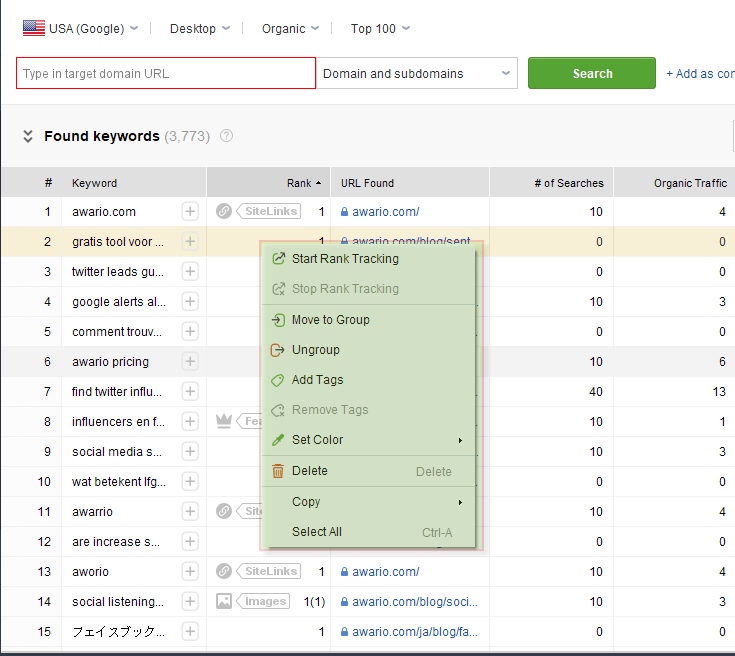Open awario.com/blog/soci... URL link

(x=415, y=602)
